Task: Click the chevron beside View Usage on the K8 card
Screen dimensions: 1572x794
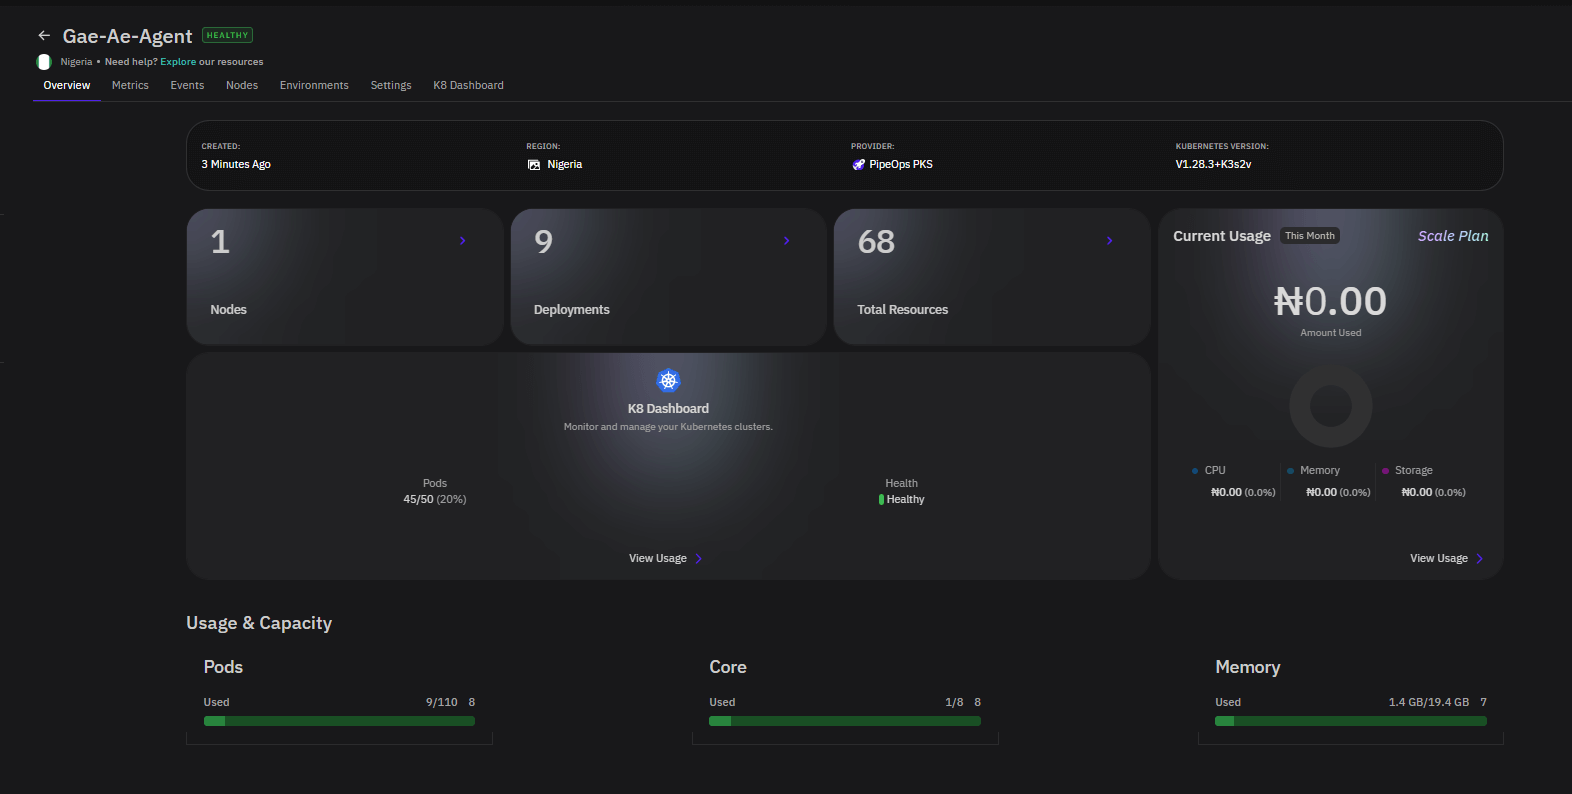Action: (x=699, y=559)
